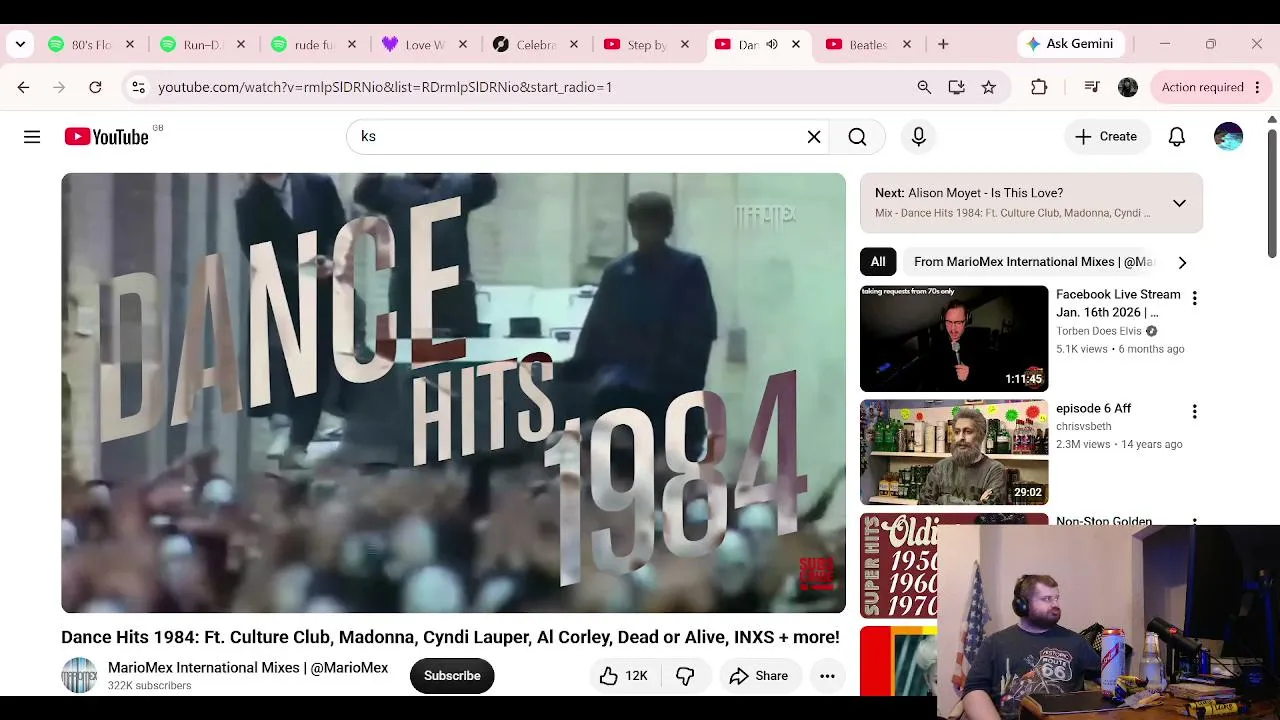
Task: Open the Facebook Live Stream video title
Action: coord(1118,303)
